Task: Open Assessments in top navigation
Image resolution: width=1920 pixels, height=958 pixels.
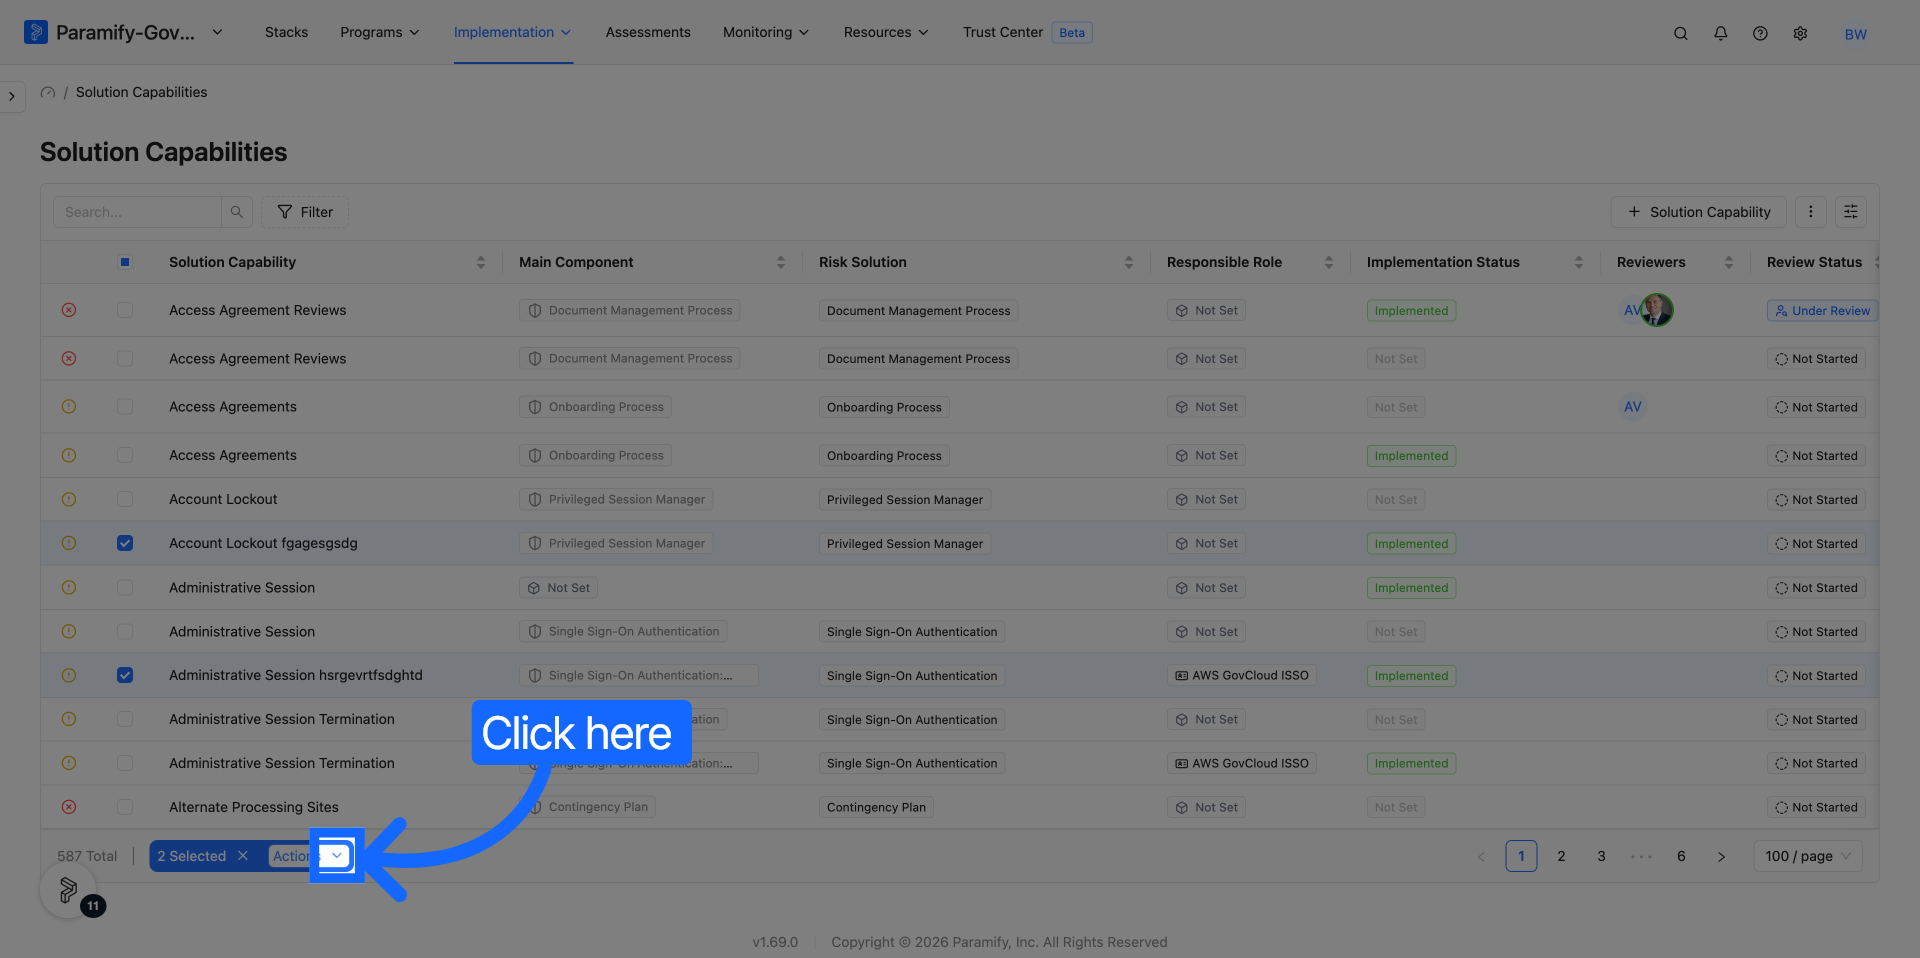Action: (x=648, y=32)
